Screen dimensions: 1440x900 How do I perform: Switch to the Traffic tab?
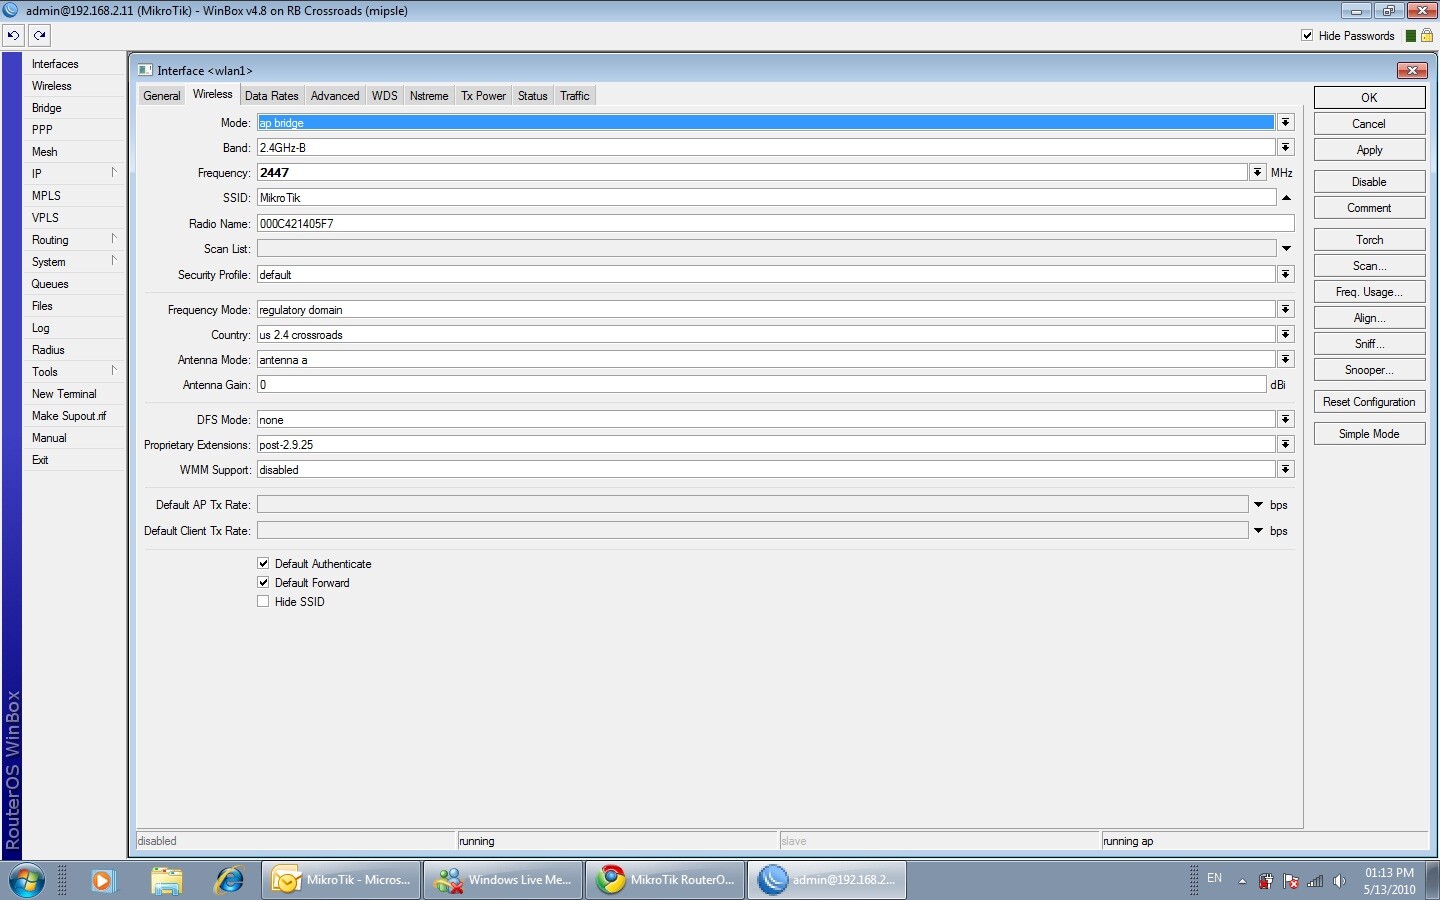tap(575, 96)
